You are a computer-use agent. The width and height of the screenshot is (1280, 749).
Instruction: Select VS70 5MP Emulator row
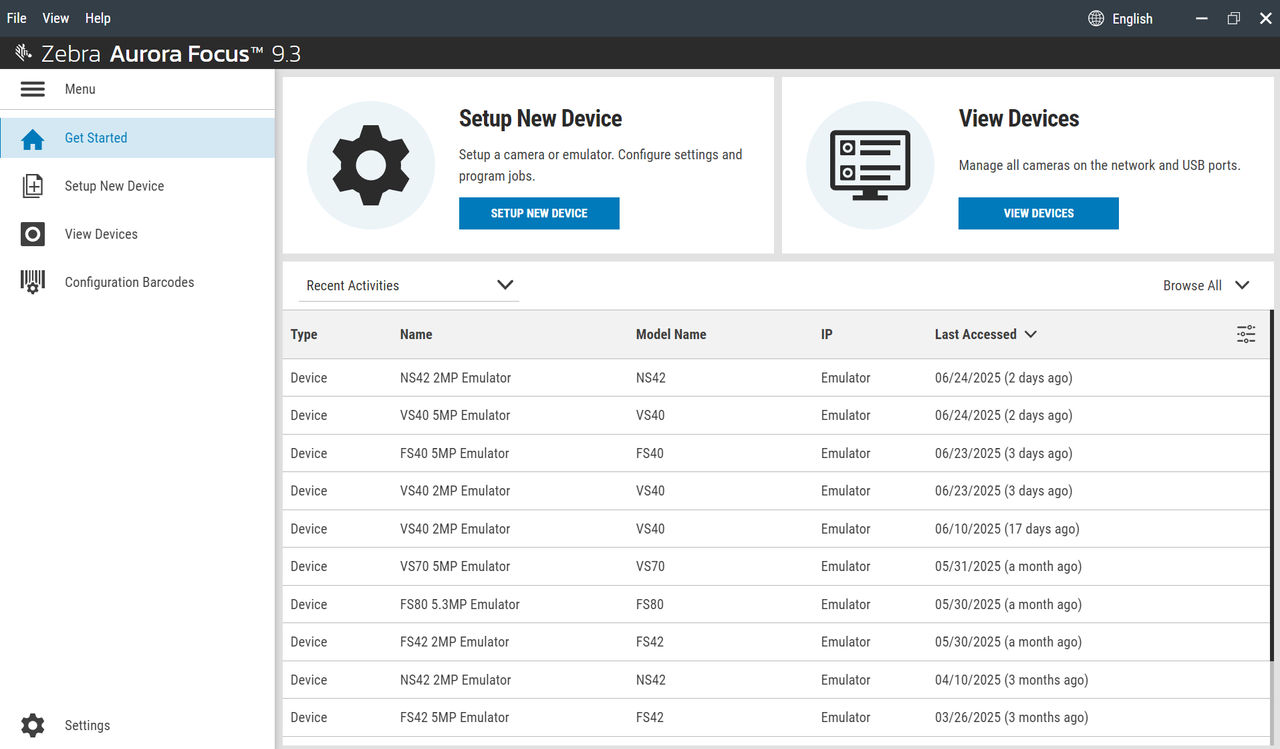coord(776,566)
